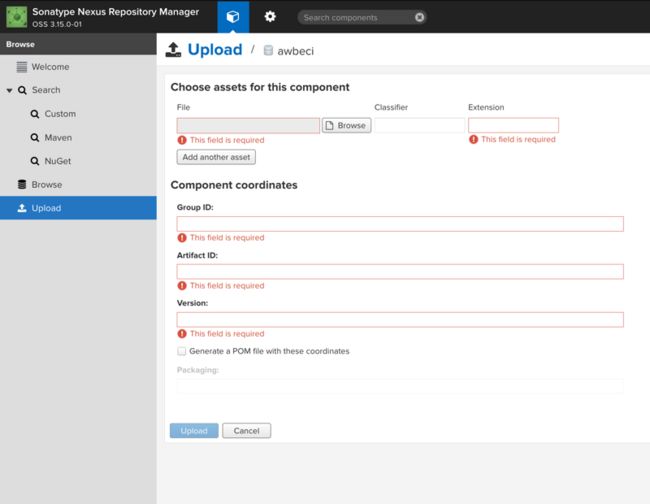Focus the Group ID field
The height and width of the screenshot is (504, 650).
click(x=400, y=224)
